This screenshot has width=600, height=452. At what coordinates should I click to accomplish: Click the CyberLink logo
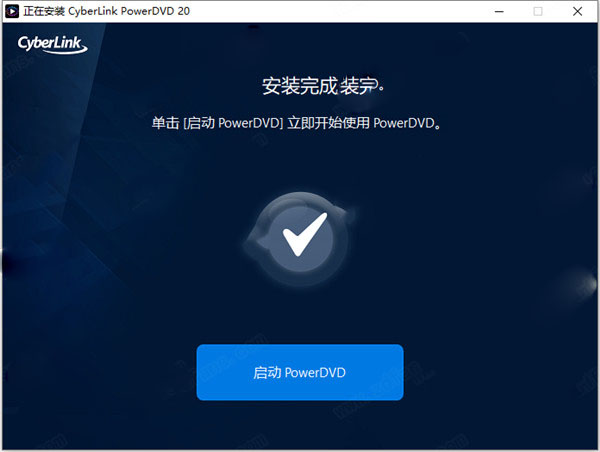coord(52,44)
